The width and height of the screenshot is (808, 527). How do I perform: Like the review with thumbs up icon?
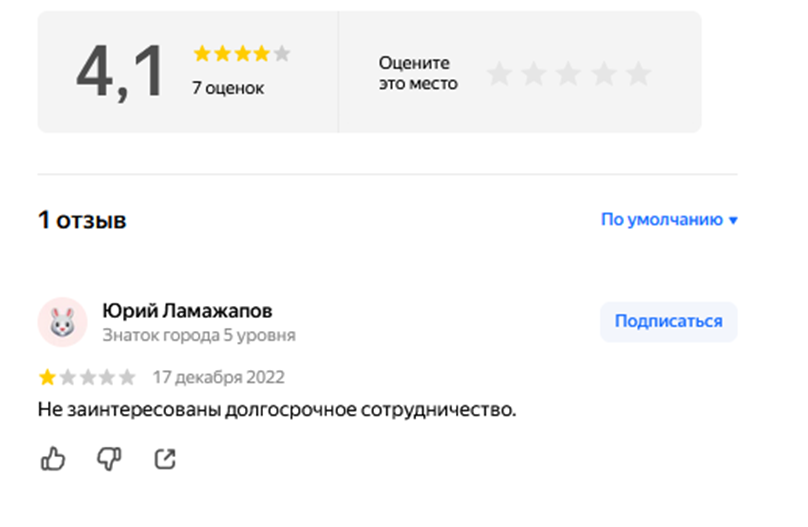pos(53,458)
